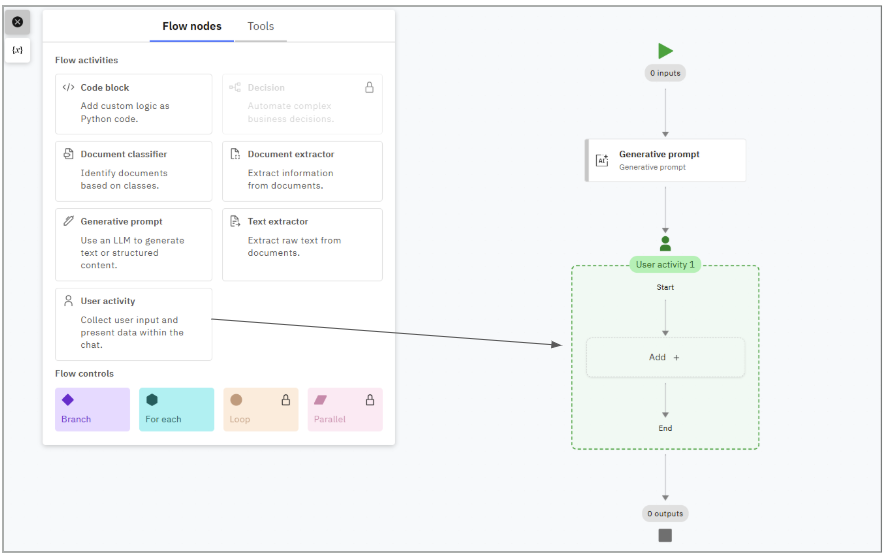Click the Text extractor icon

[x=235, y=222]
